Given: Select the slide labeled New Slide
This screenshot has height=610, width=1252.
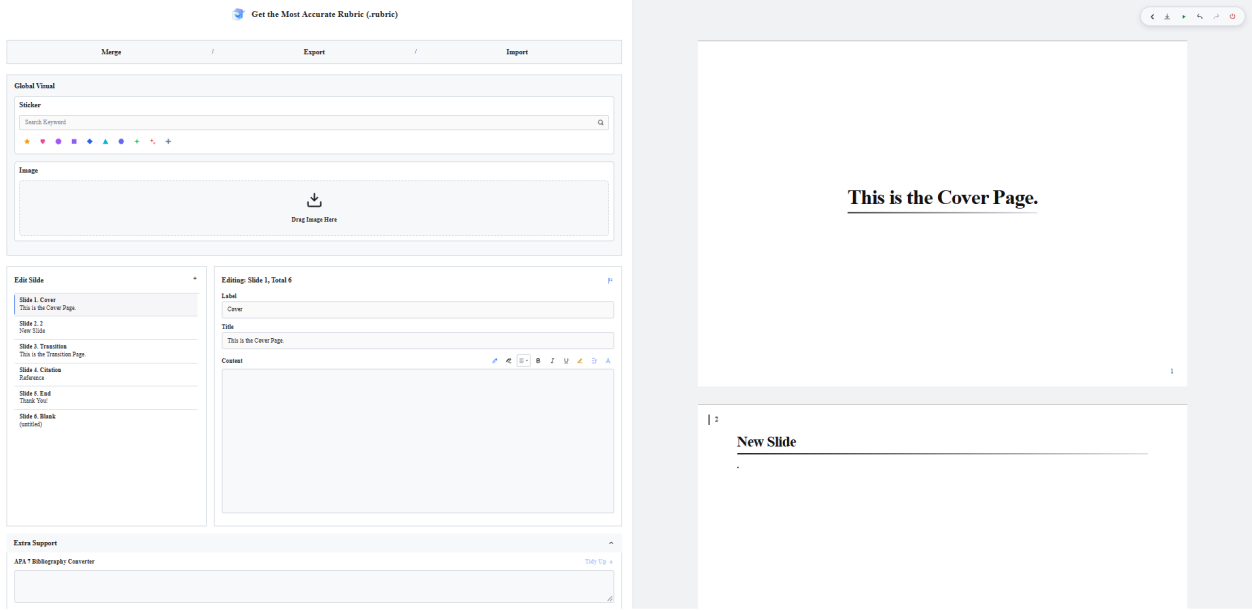Looking at the screenshot, I should pyautogui.click(x=106, y=327).
